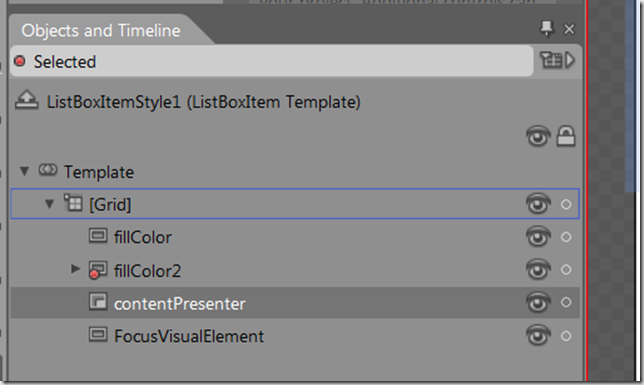The width and height of the screenshot is (644, 385).
Task: Hide the FocusVisualElement layer
Action: 538,336
